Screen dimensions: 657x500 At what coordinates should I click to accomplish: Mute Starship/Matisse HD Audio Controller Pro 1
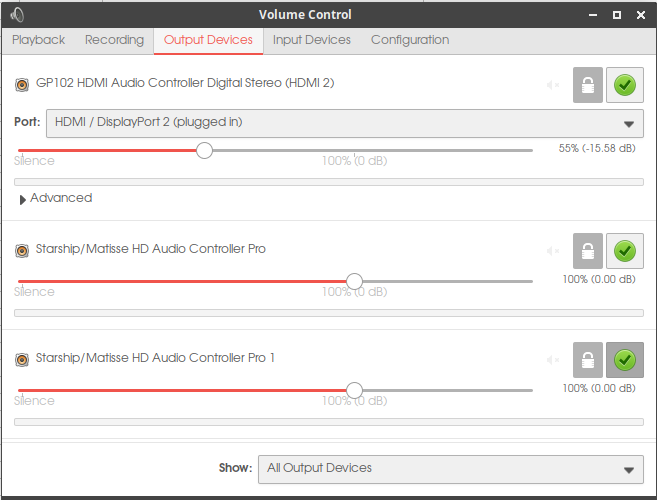coord(553,359)
